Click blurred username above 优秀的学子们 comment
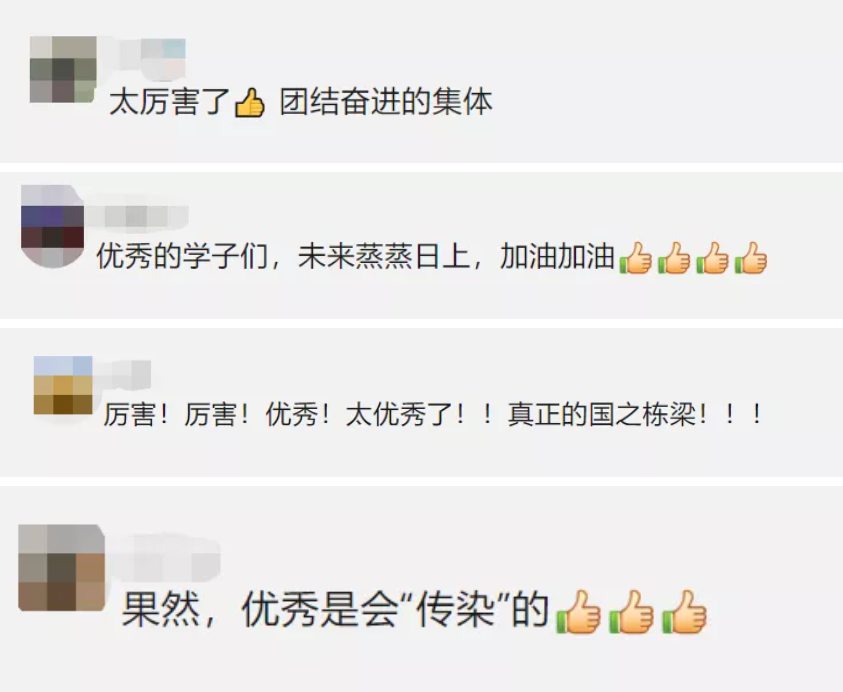 point(136,217)
